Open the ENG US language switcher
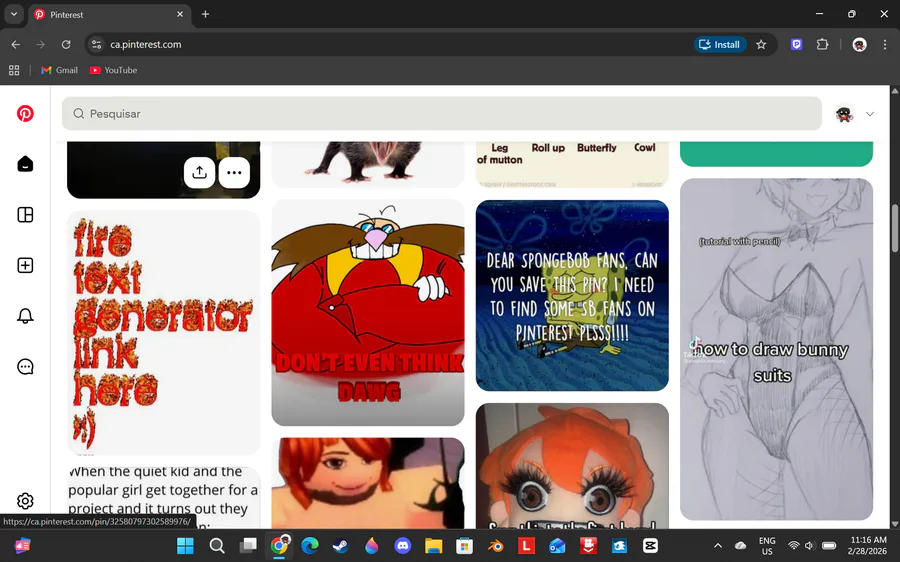 point(767,545)
